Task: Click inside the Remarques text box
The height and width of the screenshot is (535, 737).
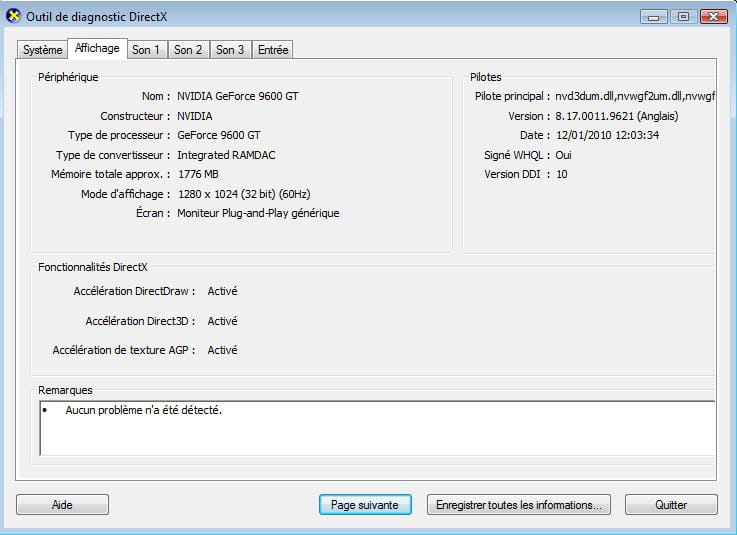Action: click(x=377, y=428)
